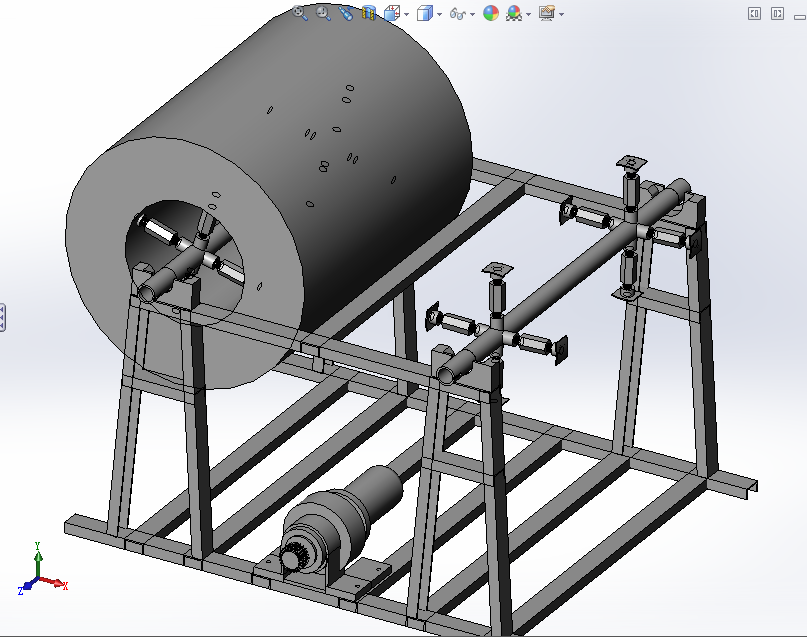This screenshot has height=637, width=807.
Task: Select the motor on the base frame
Action: click(342, 517)
